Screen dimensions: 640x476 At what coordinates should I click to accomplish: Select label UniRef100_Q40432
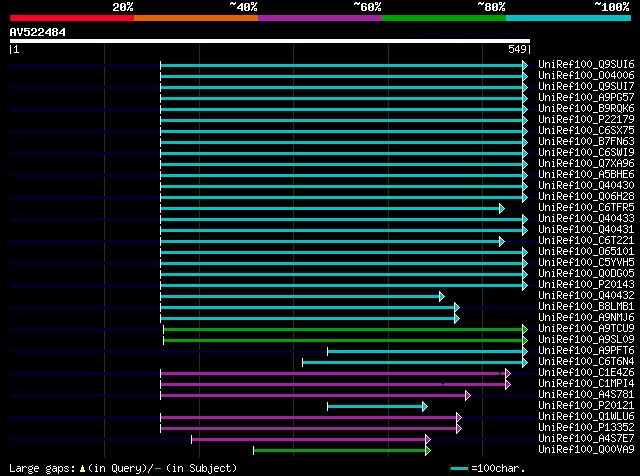586,296
